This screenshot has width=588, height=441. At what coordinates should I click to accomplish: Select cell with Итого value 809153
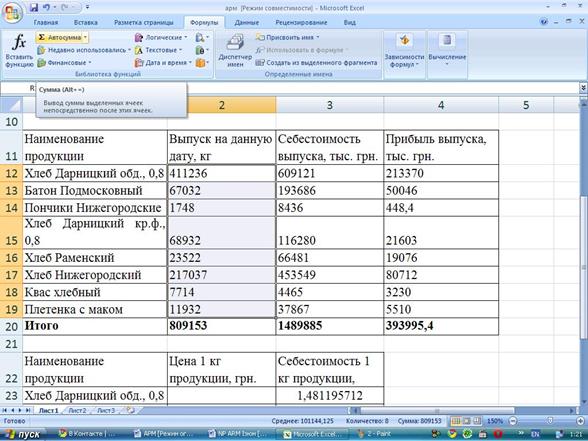pyautogui.click(x=221, y=326)
